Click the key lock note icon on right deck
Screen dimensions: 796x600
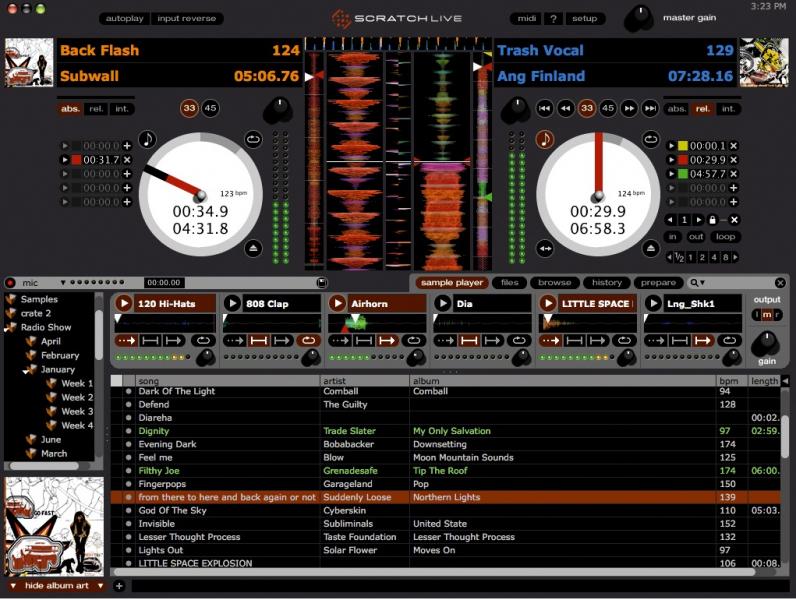[x=545, y=139]
